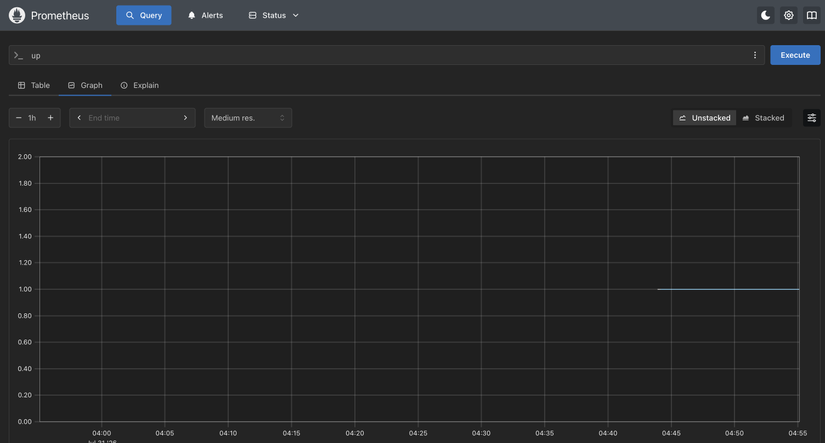Select the Graph tab
The height and width of the screenshot is (443, 825).
click(85, 85)
